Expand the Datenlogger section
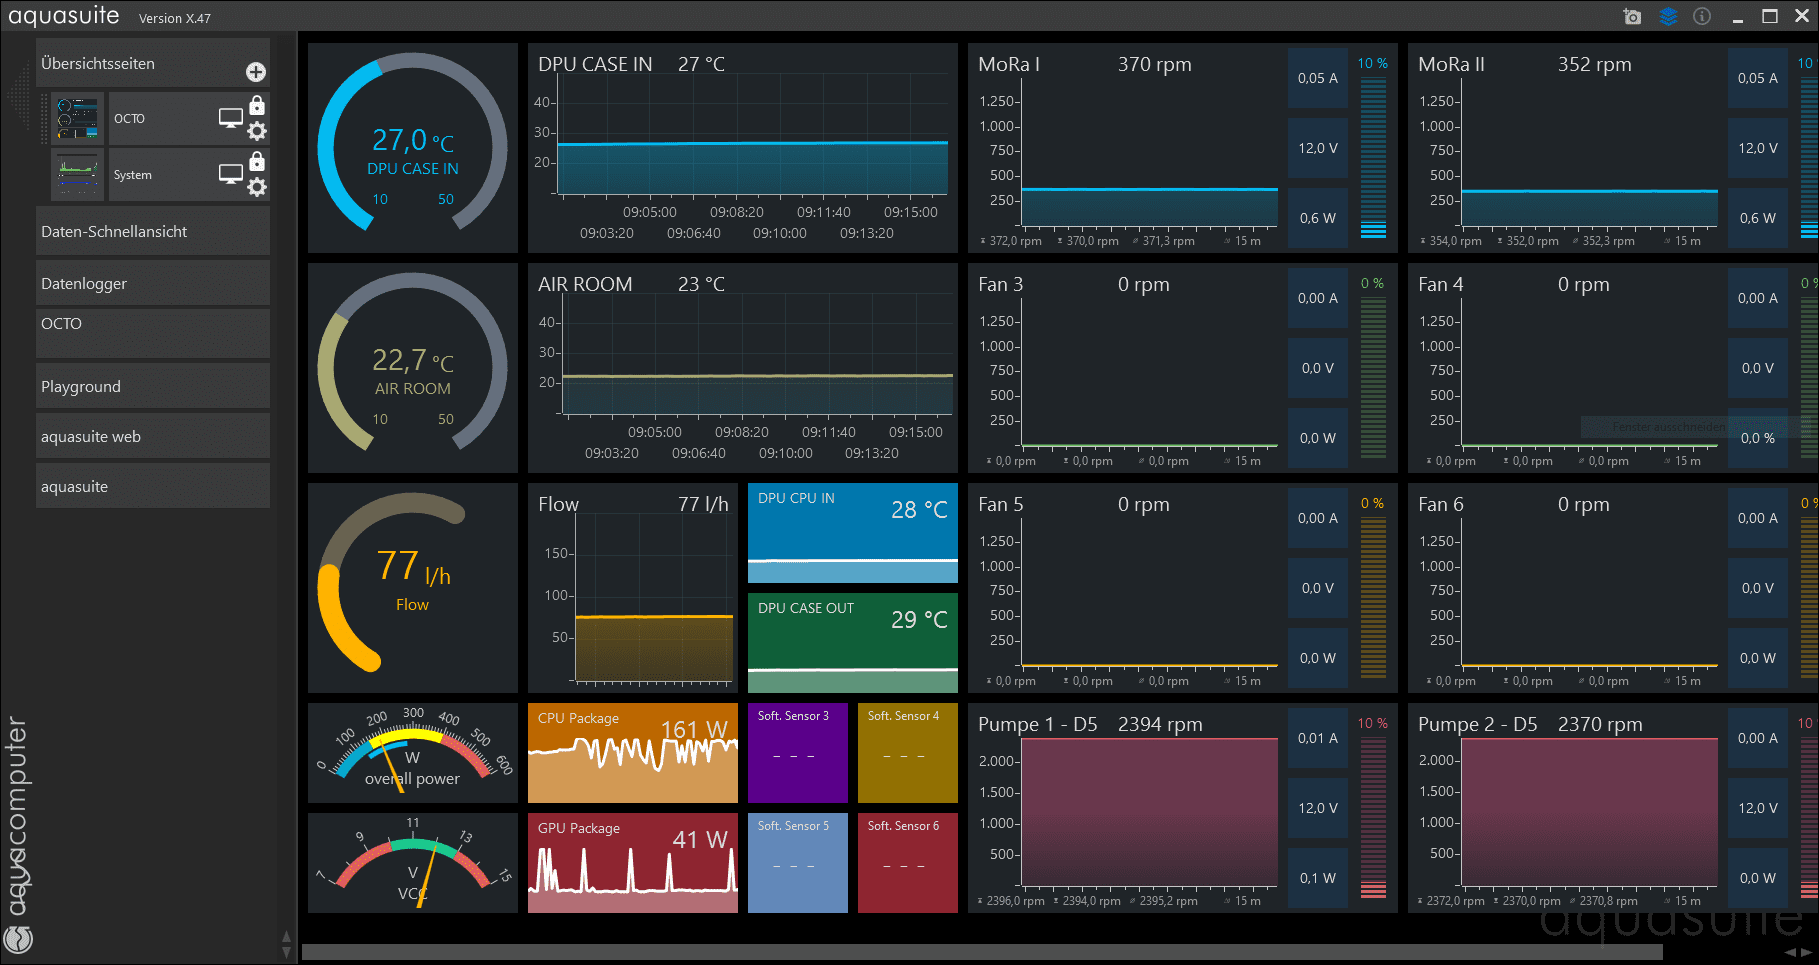The width and height of the screenshot is (1819, 965). (153, 283)
